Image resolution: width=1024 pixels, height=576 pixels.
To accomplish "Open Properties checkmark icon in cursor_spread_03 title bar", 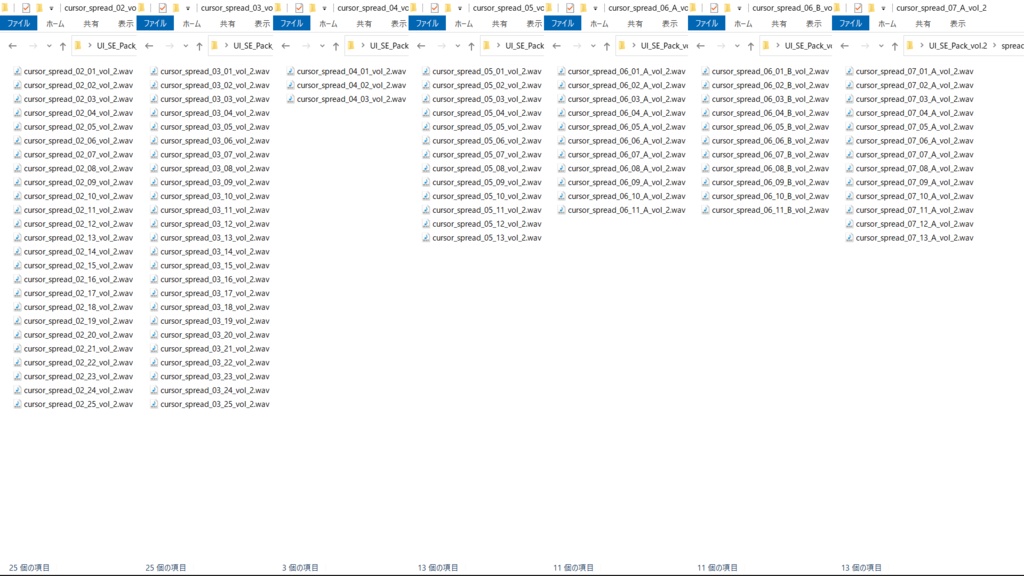I will coord(163,8).
